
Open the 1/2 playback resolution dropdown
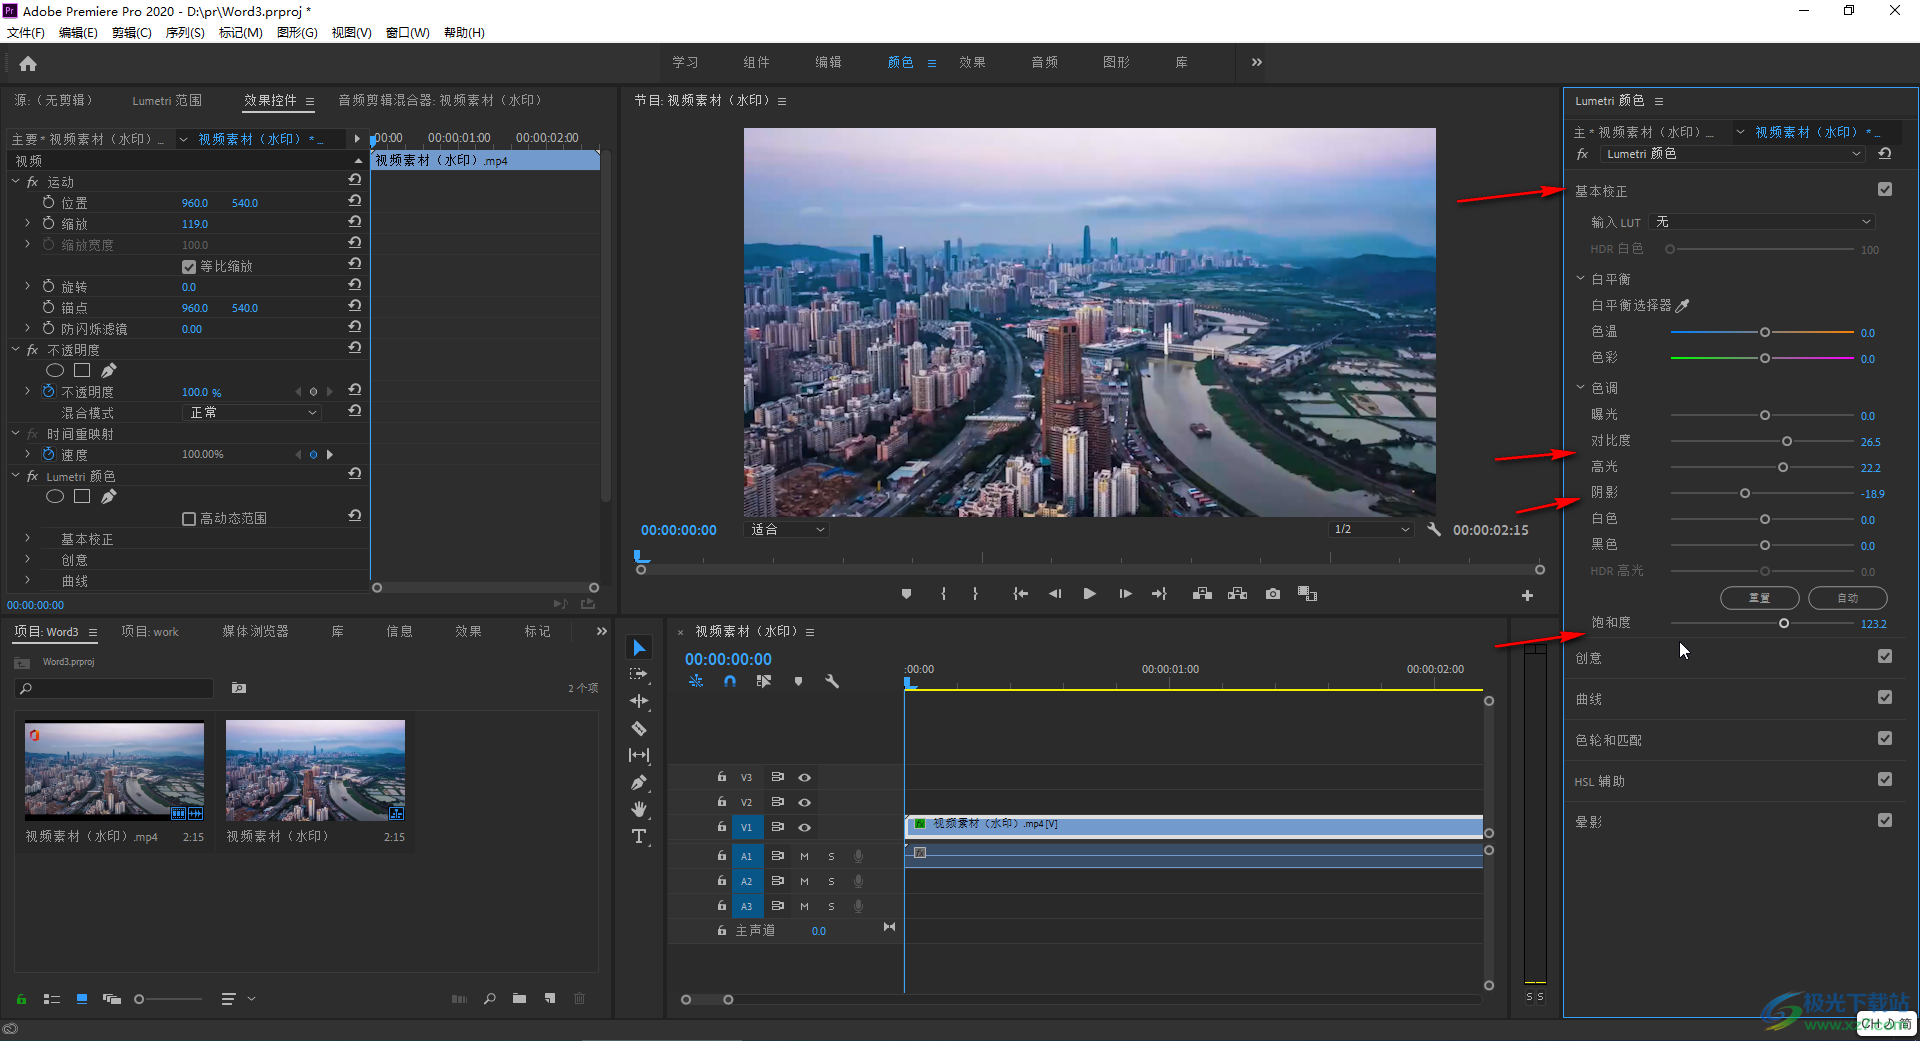click(x=1371, y=530)
